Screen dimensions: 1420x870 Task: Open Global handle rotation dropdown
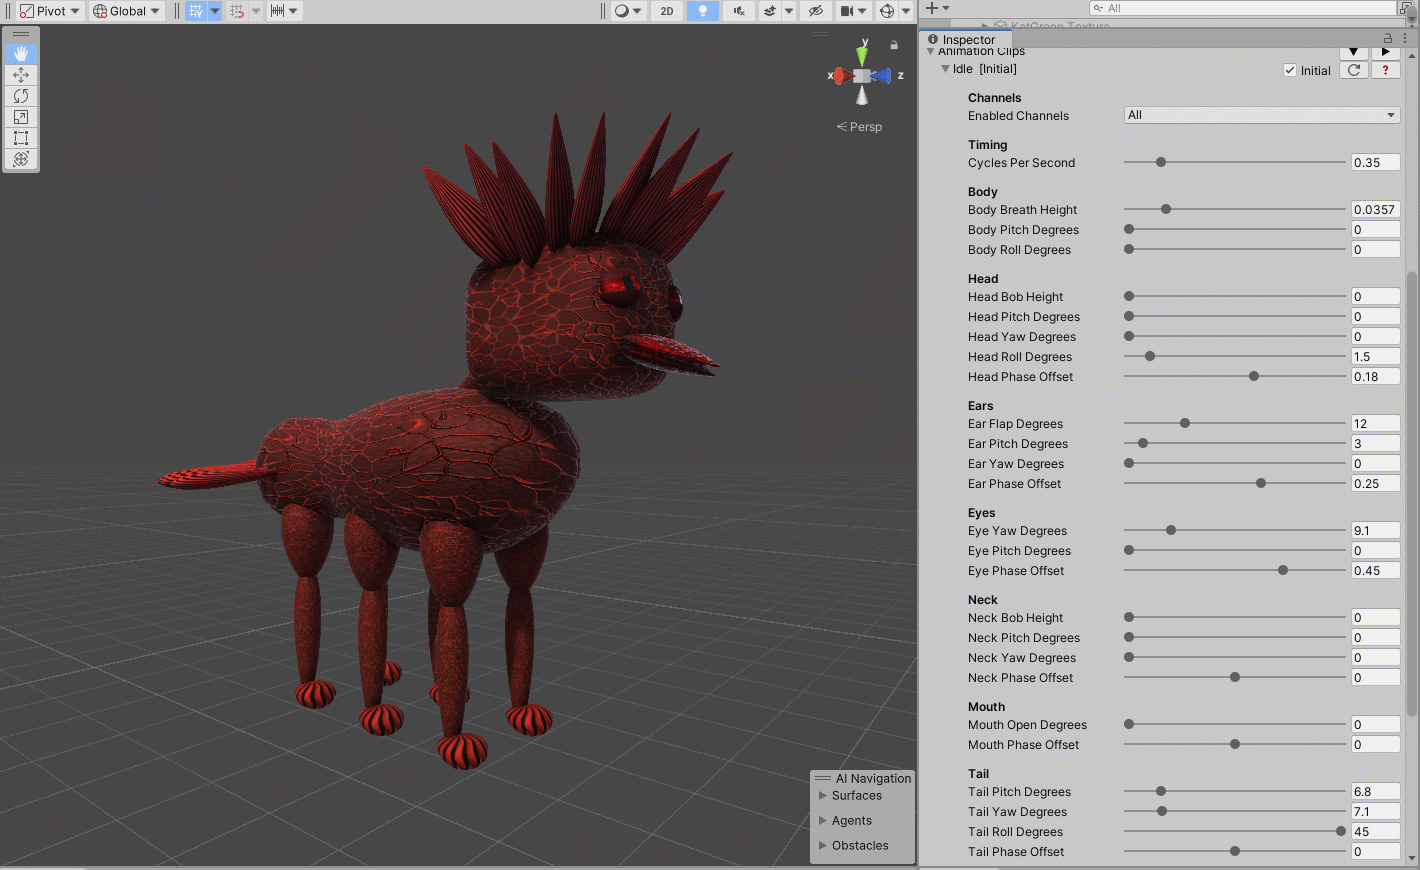click(126, 11)
